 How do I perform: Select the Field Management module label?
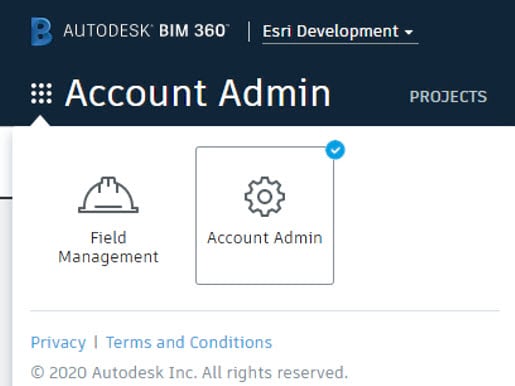(x=108, y=247)
